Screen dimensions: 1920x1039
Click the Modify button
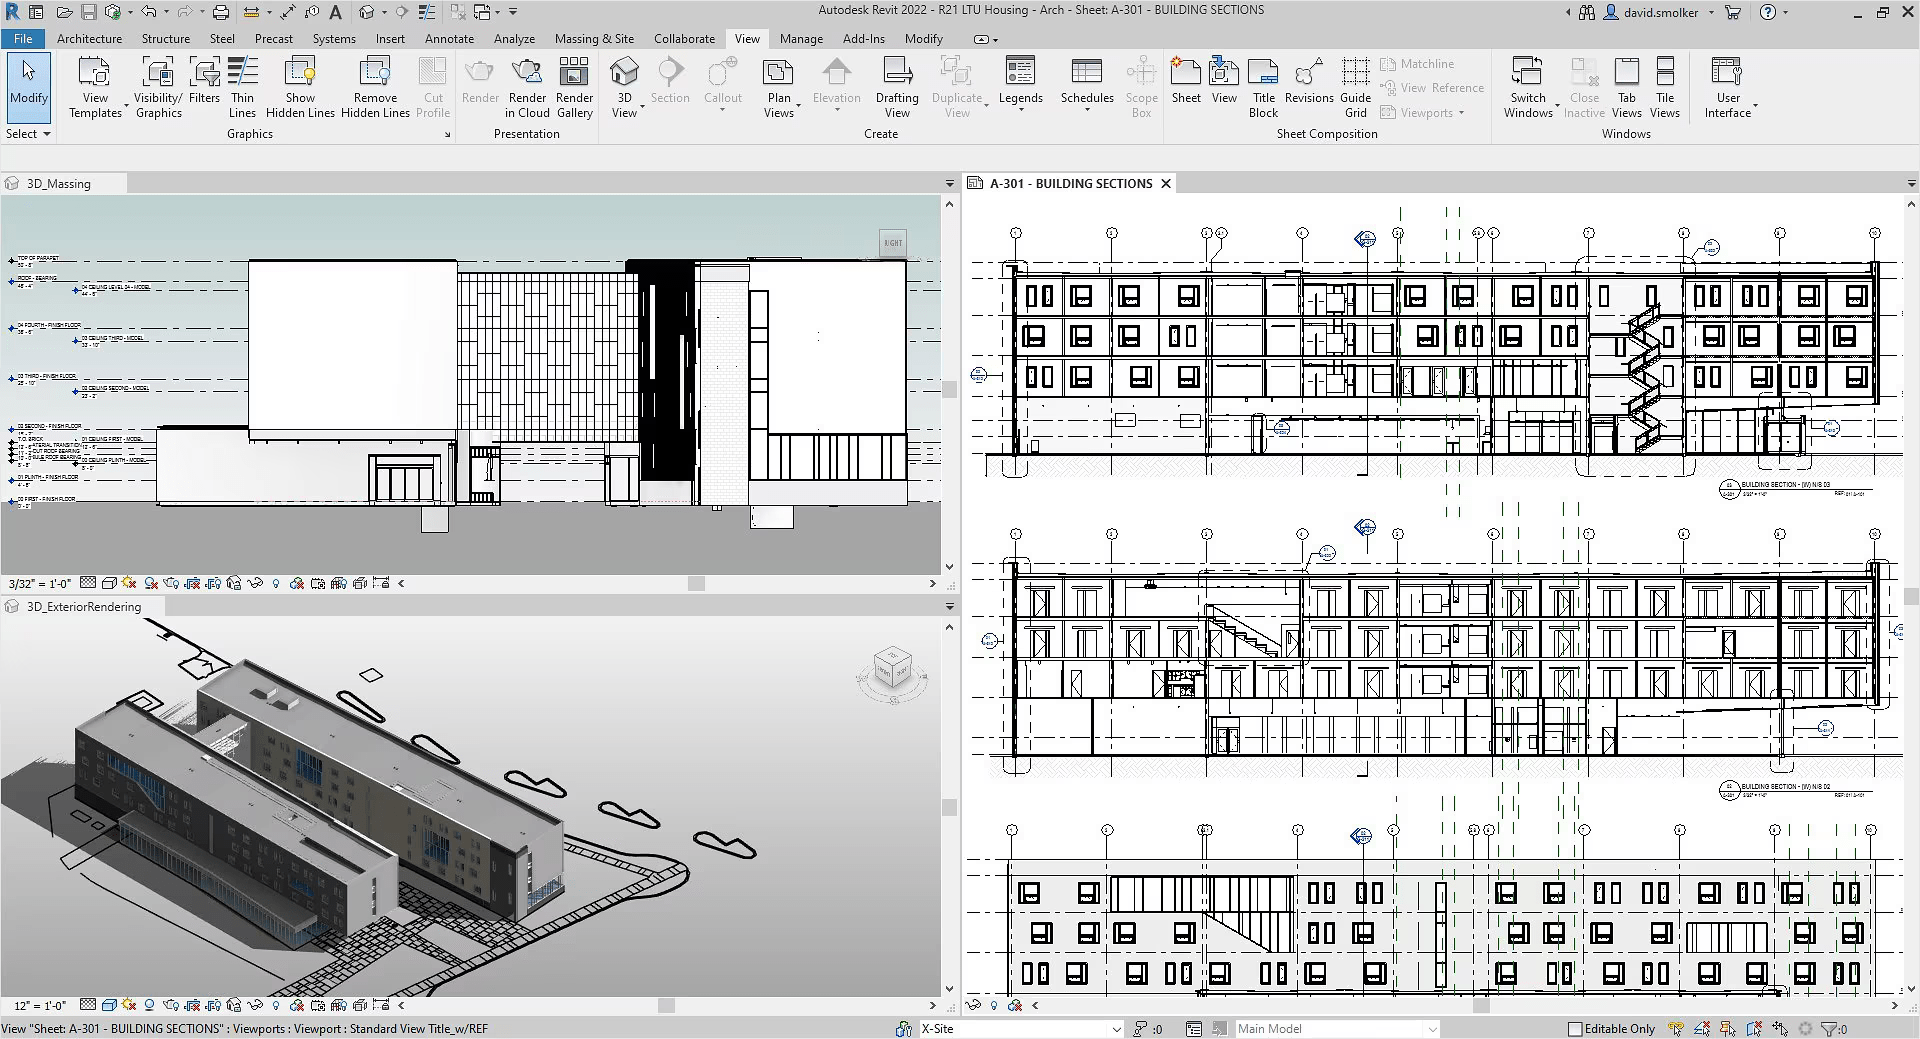click(28, 85)
